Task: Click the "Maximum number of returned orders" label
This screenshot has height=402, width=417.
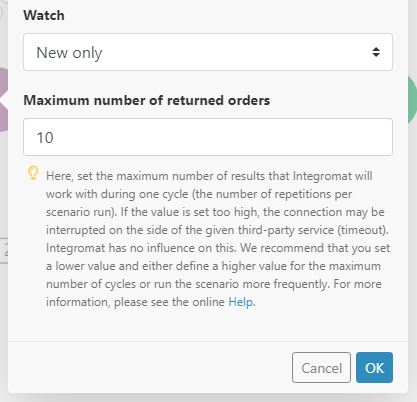Action: click(147, 100)
